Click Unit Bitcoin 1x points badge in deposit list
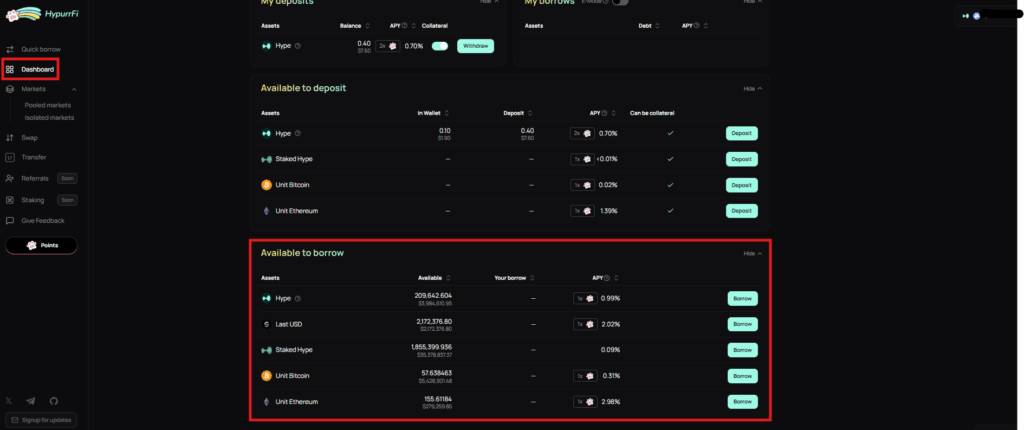Screen dimensions: 1024x430 [x=582, y=186]
